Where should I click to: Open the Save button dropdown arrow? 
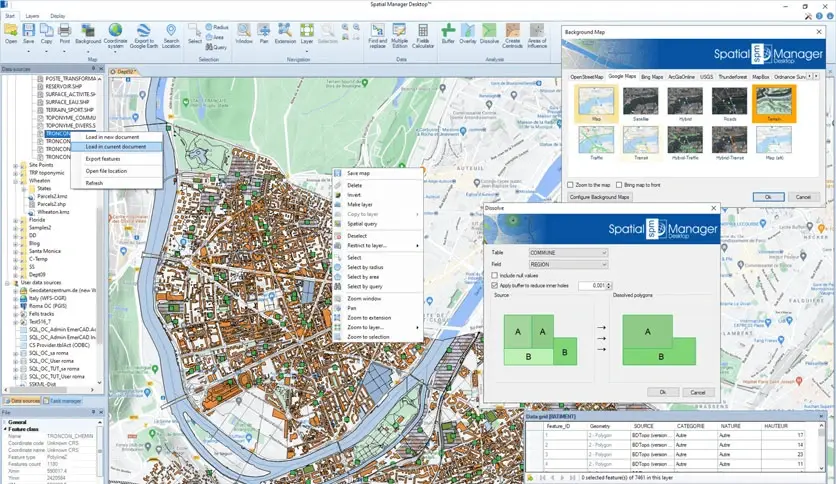pos(29,51)
